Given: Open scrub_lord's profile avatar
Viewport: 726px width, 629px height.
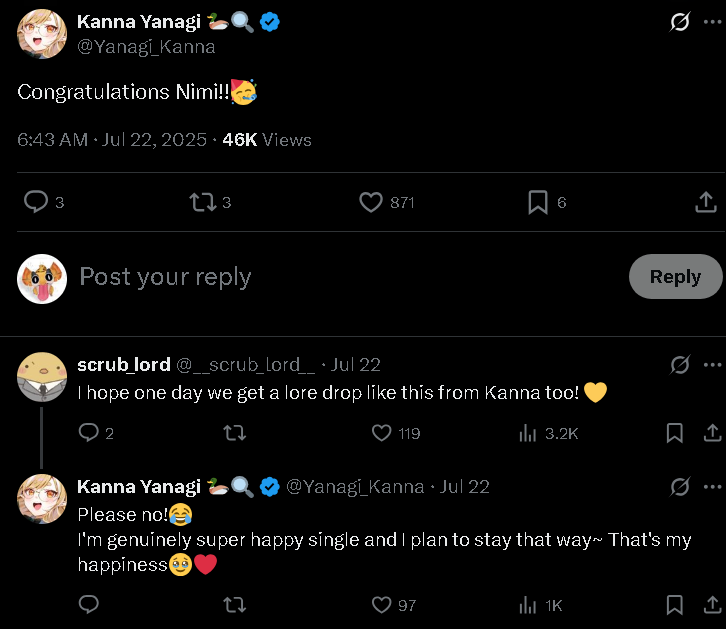Looking at the screenshot, I should [42, 377].
